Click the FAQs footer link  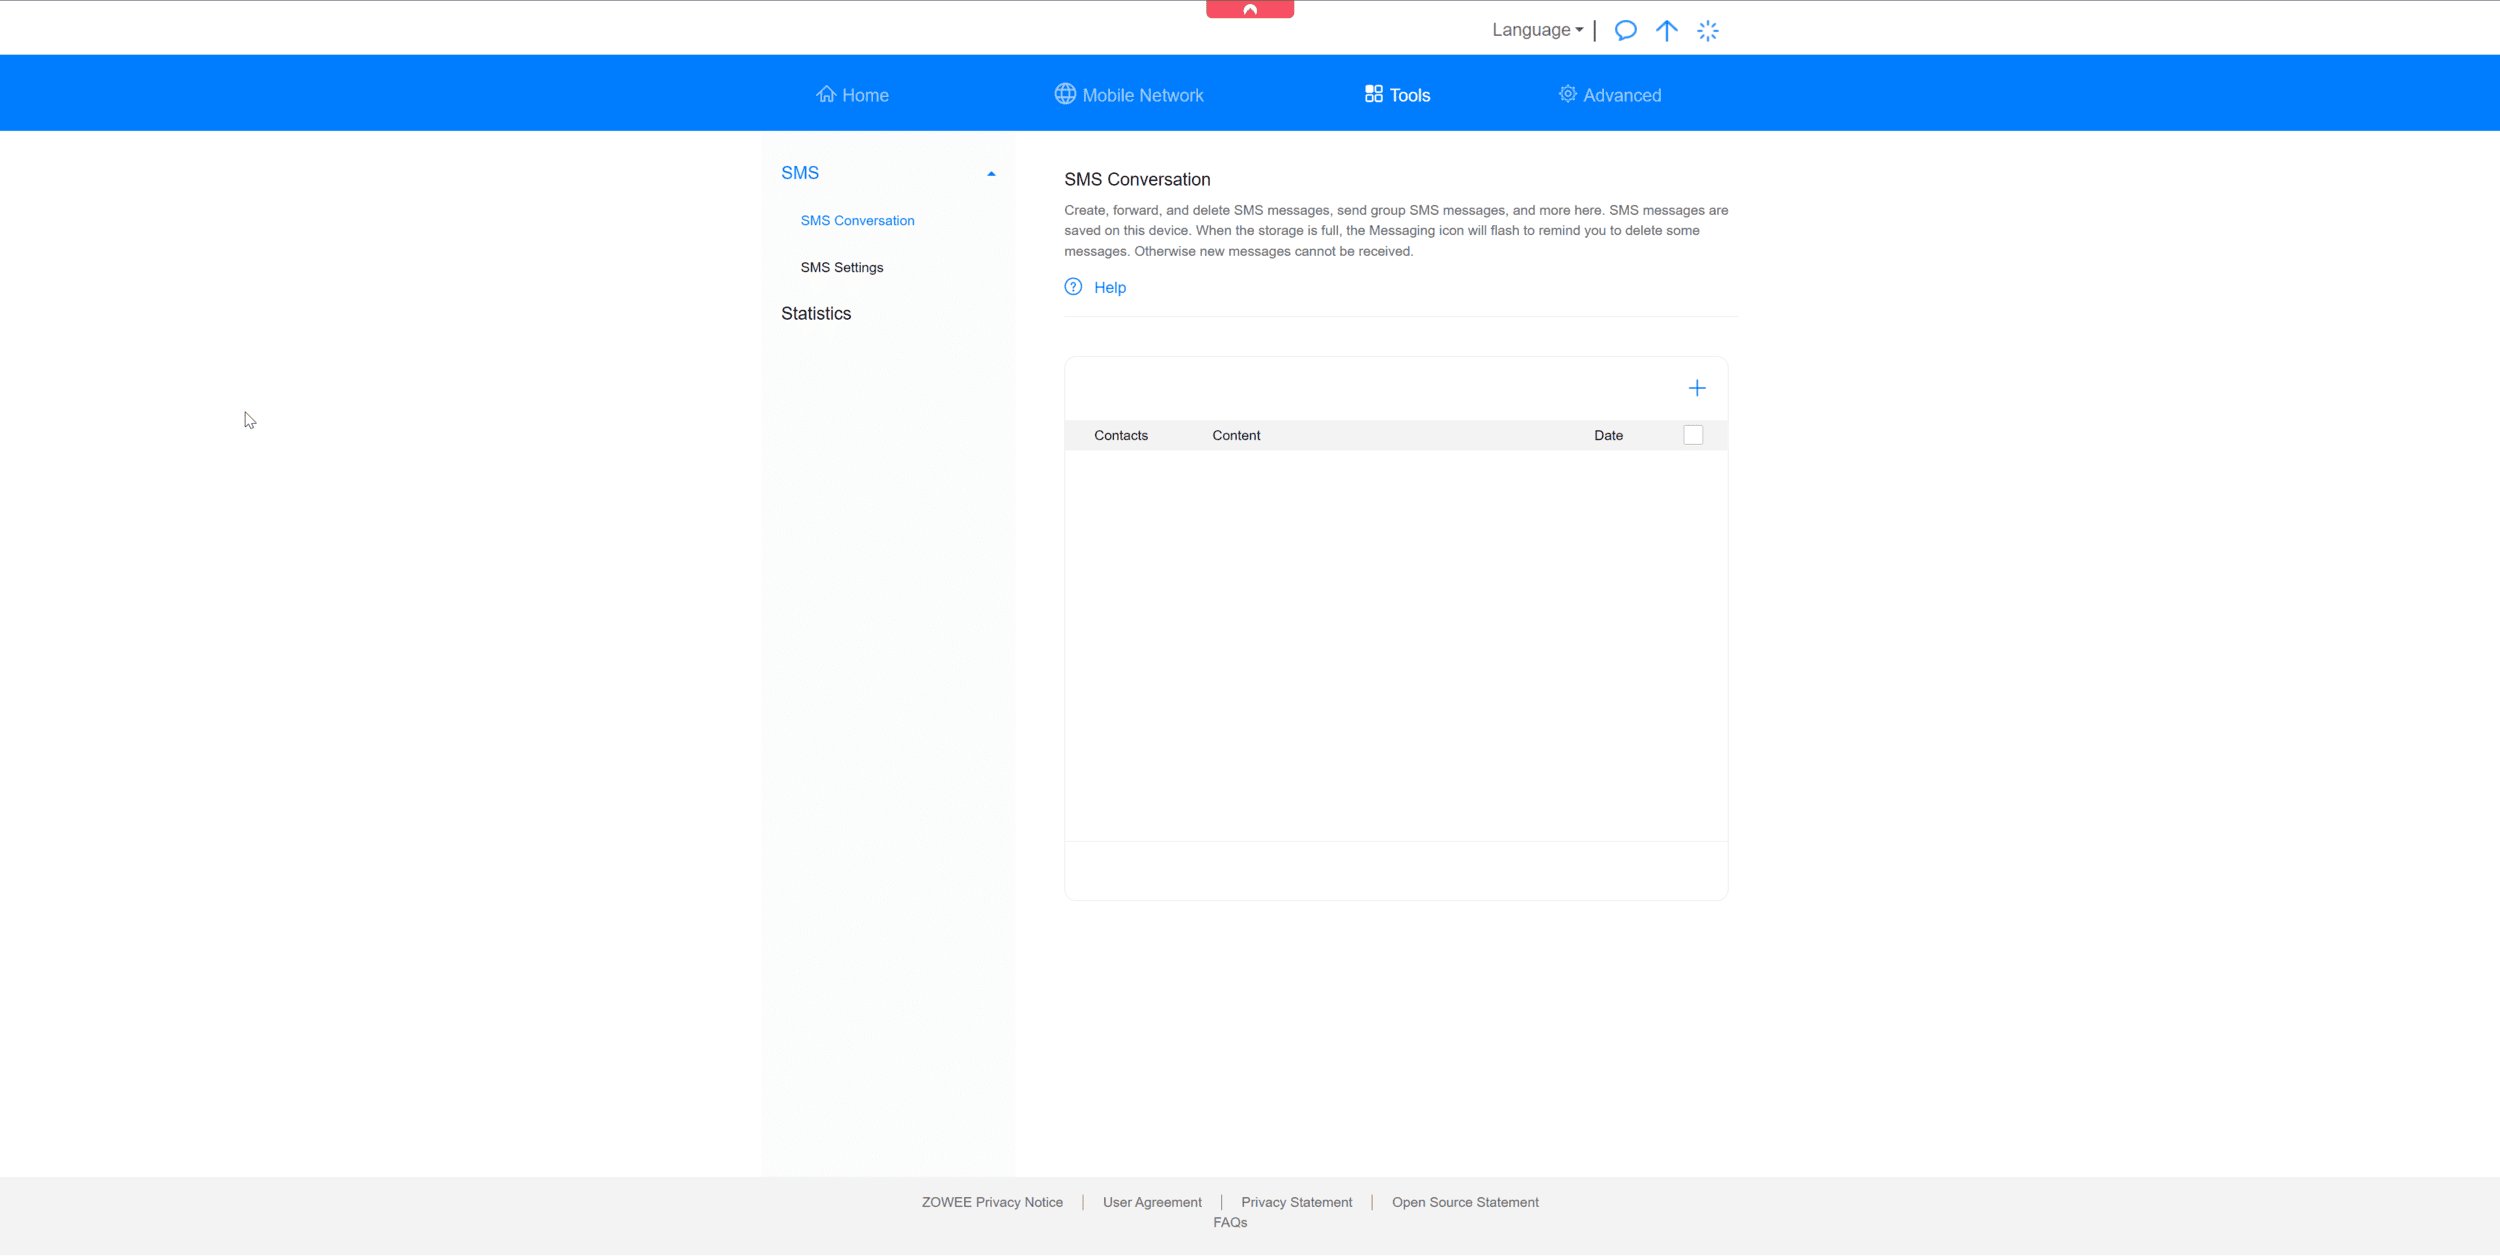point(1229,1223)
